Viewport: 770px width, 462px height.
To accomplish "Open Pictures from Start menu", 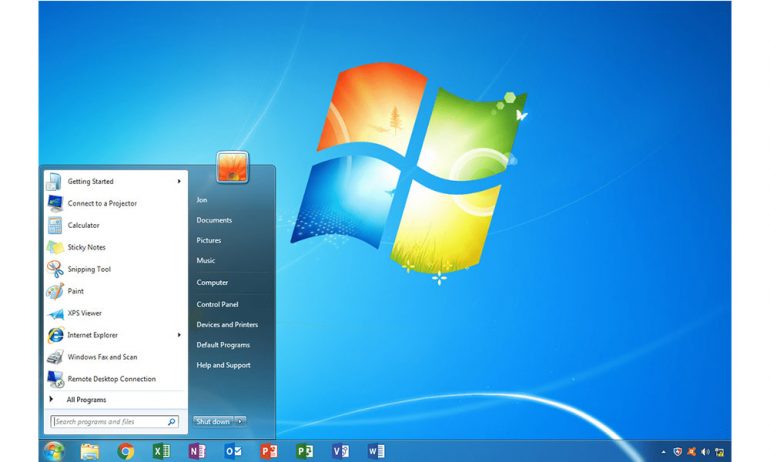I will [x=209, y=241].
